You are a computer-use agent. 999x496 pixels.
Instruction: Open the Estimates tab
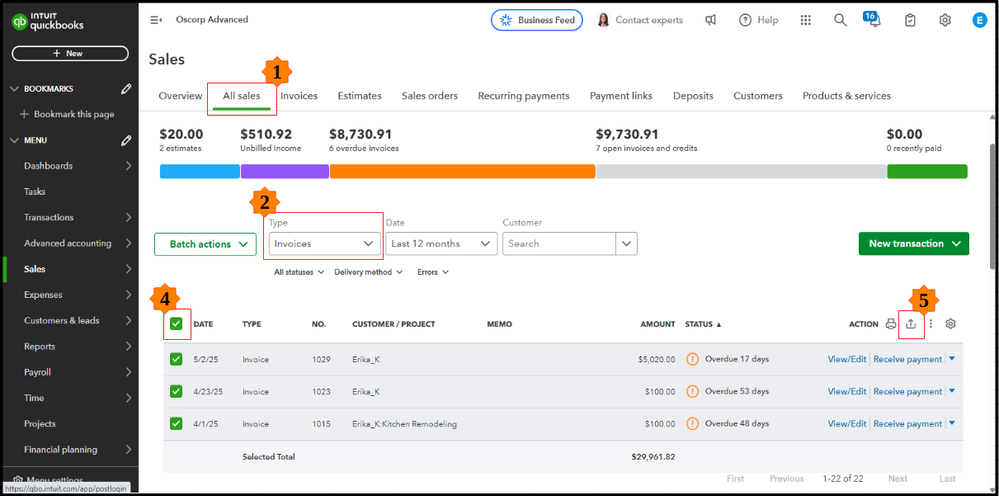pyautogui.click(x=359, y=96)
